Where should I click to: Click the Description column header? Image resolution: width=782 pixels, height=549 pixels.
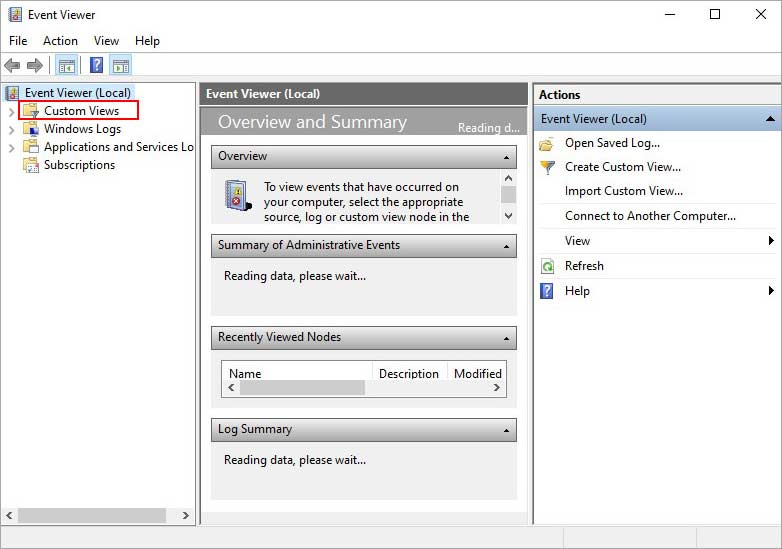[x=409, y=372]
